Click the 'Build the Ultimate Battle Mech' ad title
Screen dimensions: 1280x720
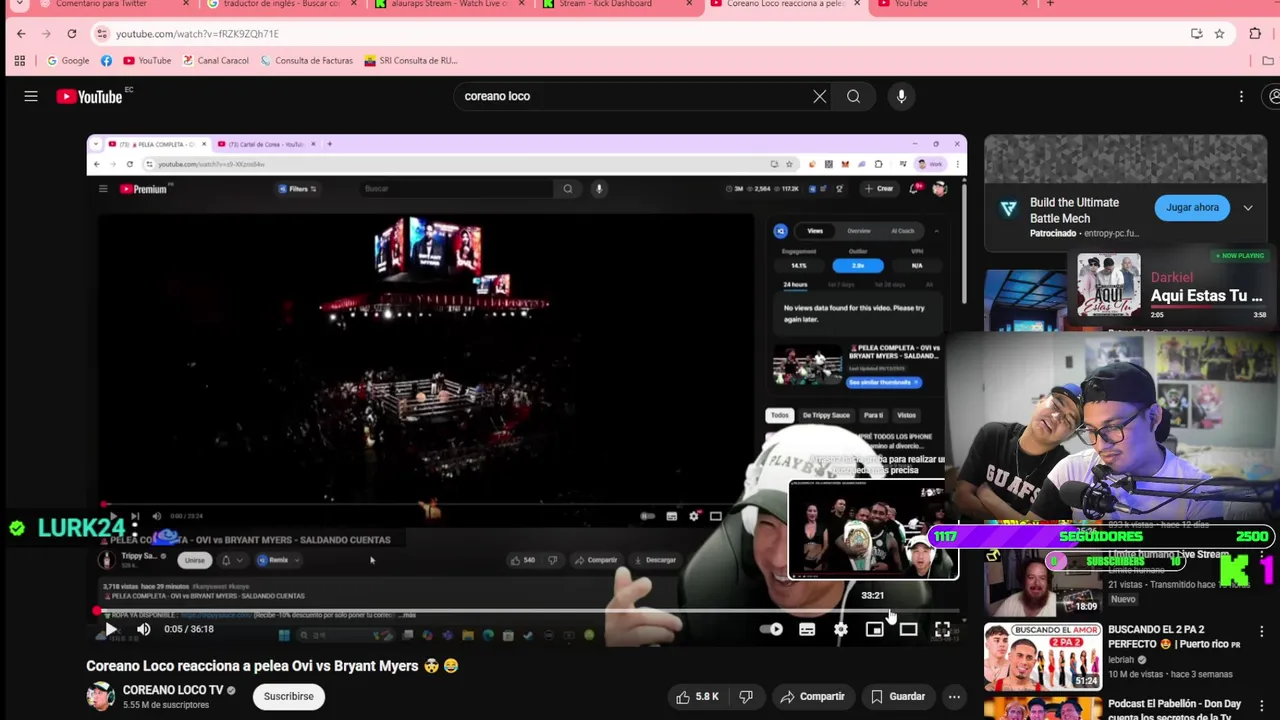1075,210
